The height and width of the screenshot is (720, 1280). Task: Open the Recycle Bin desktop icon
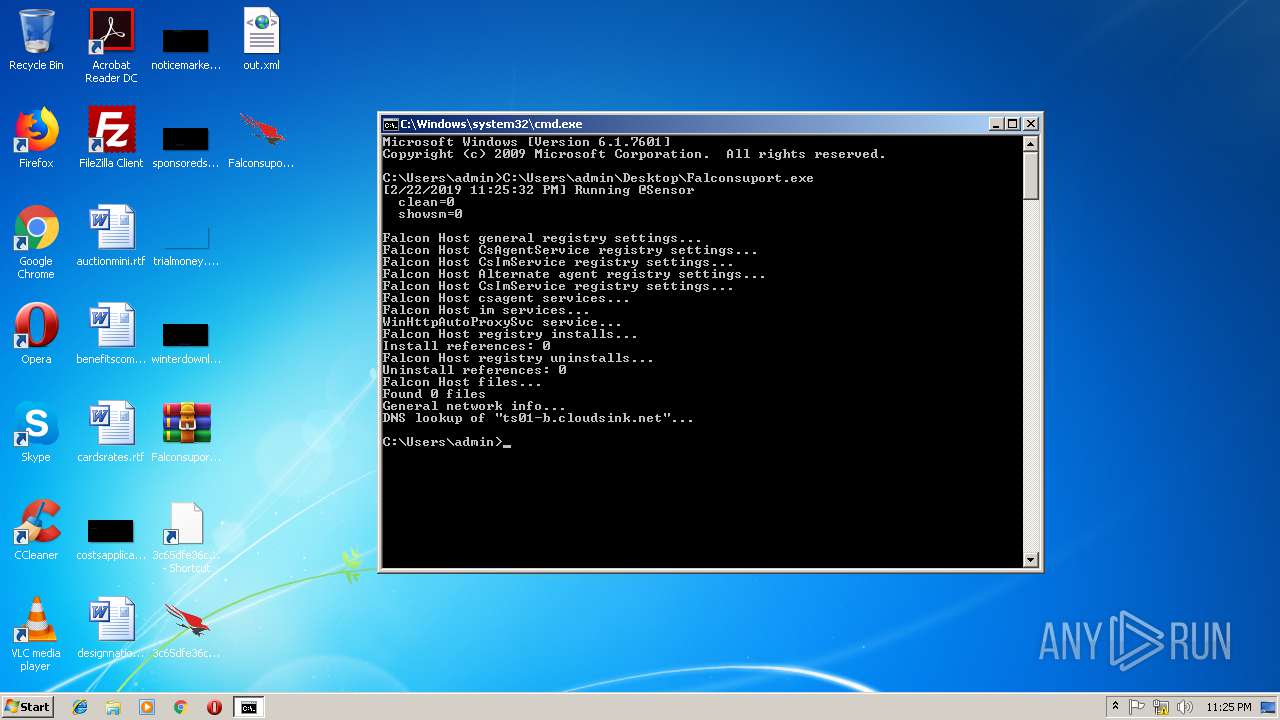tap(36, 40)
